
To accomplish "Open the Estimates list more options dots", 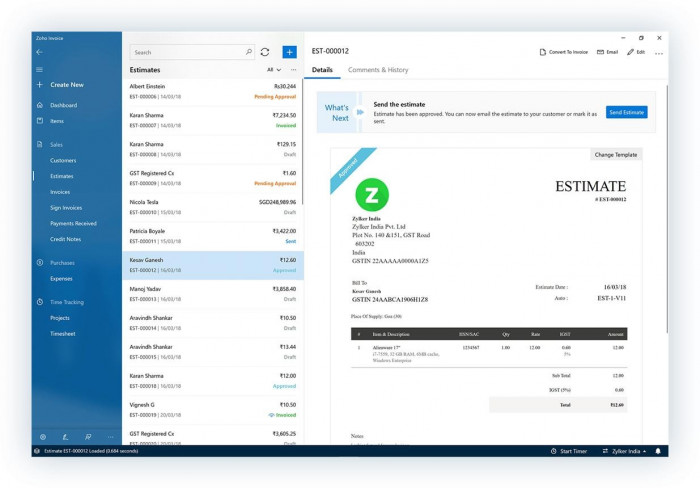I will [293, 70].
